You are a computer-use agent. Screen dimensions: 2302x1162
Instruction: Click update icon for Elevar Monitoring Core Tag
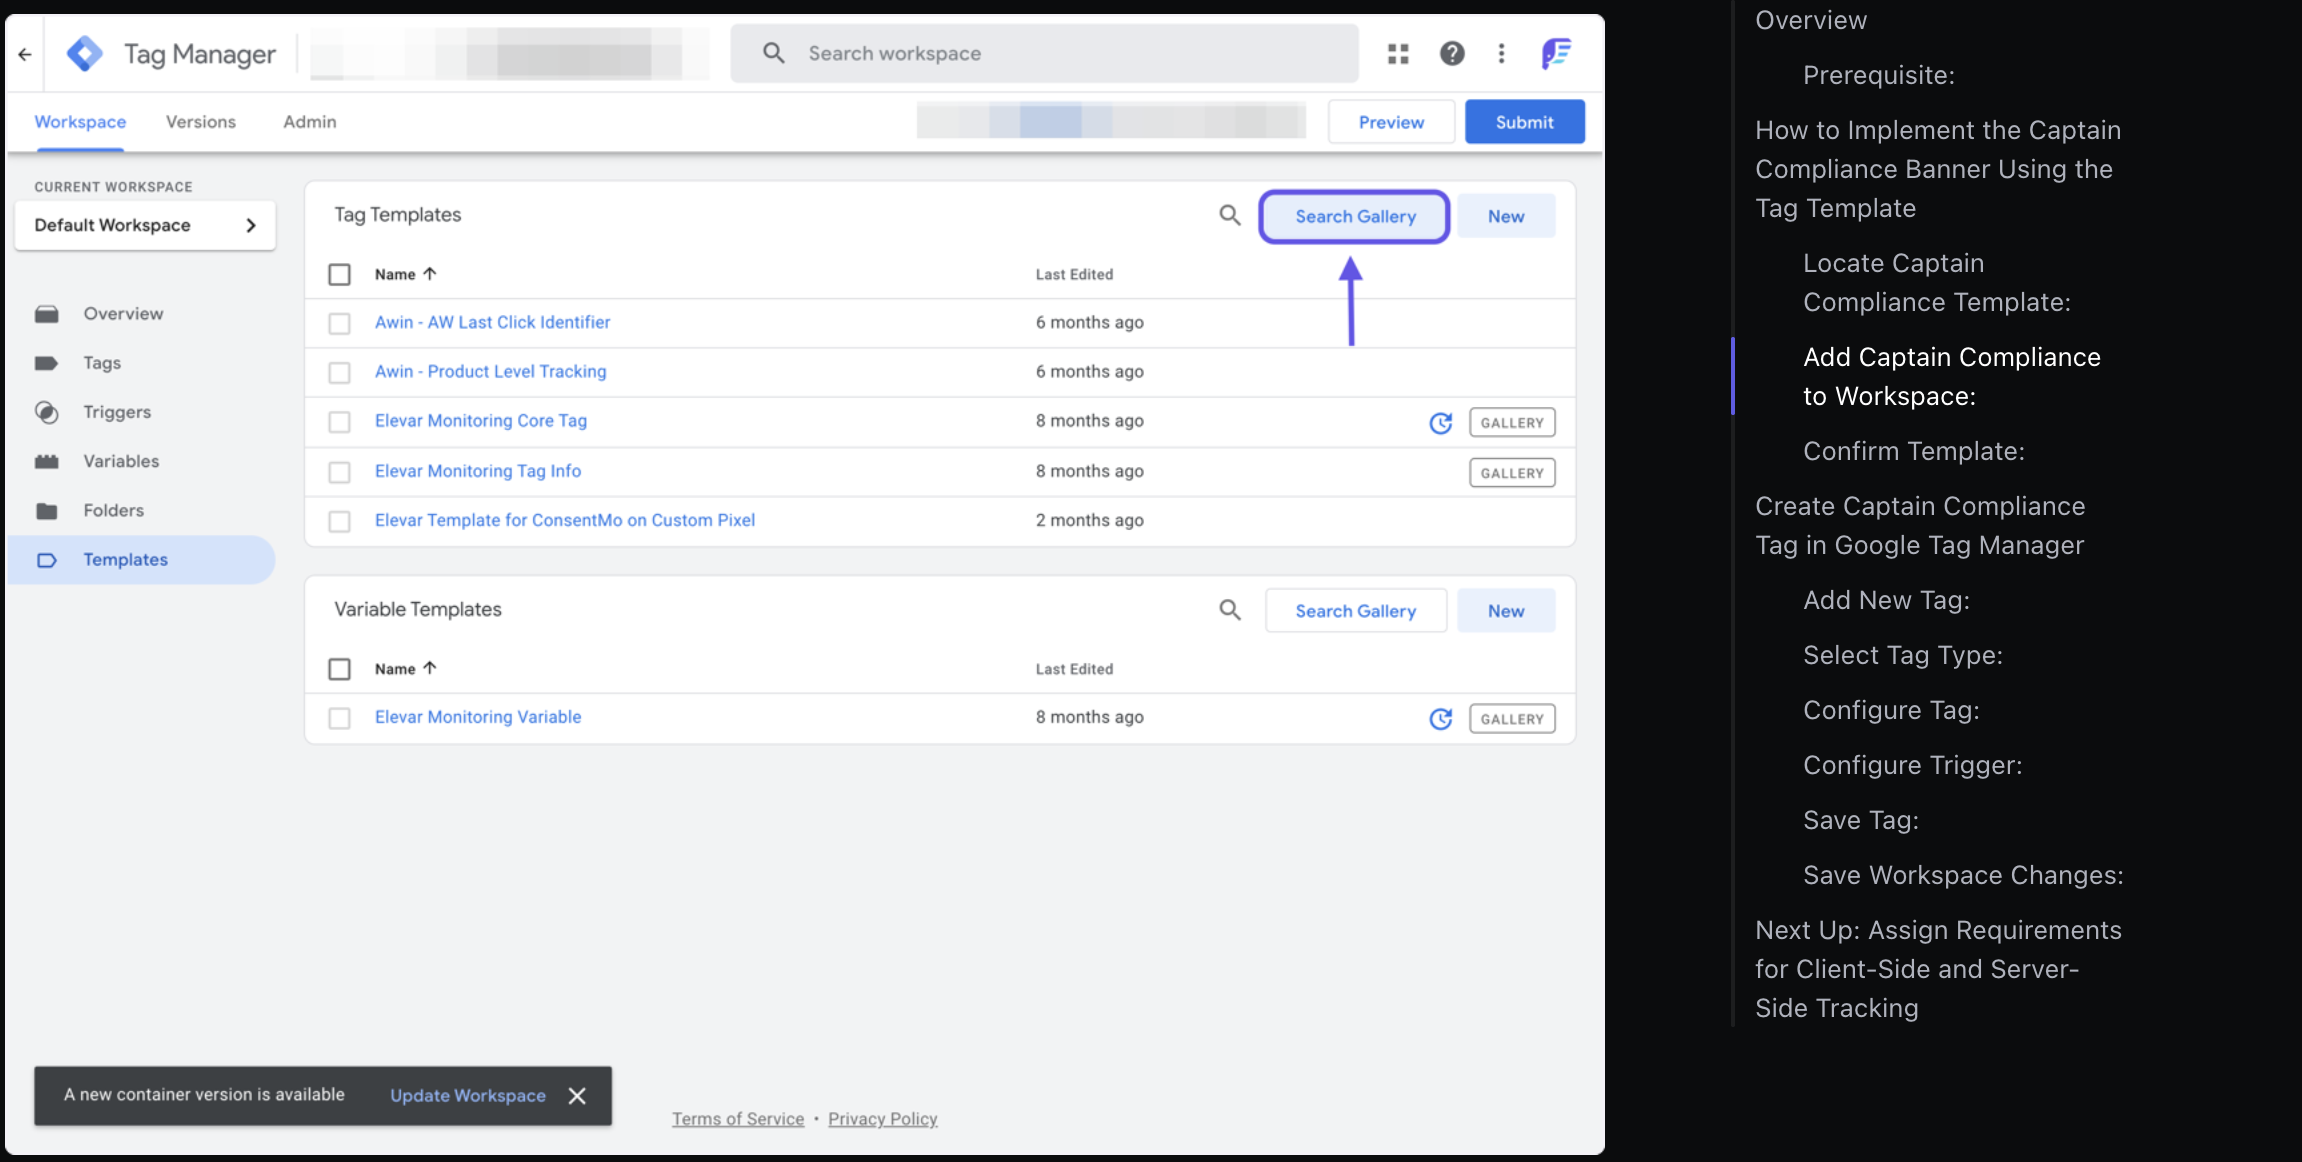(1441, 423)
